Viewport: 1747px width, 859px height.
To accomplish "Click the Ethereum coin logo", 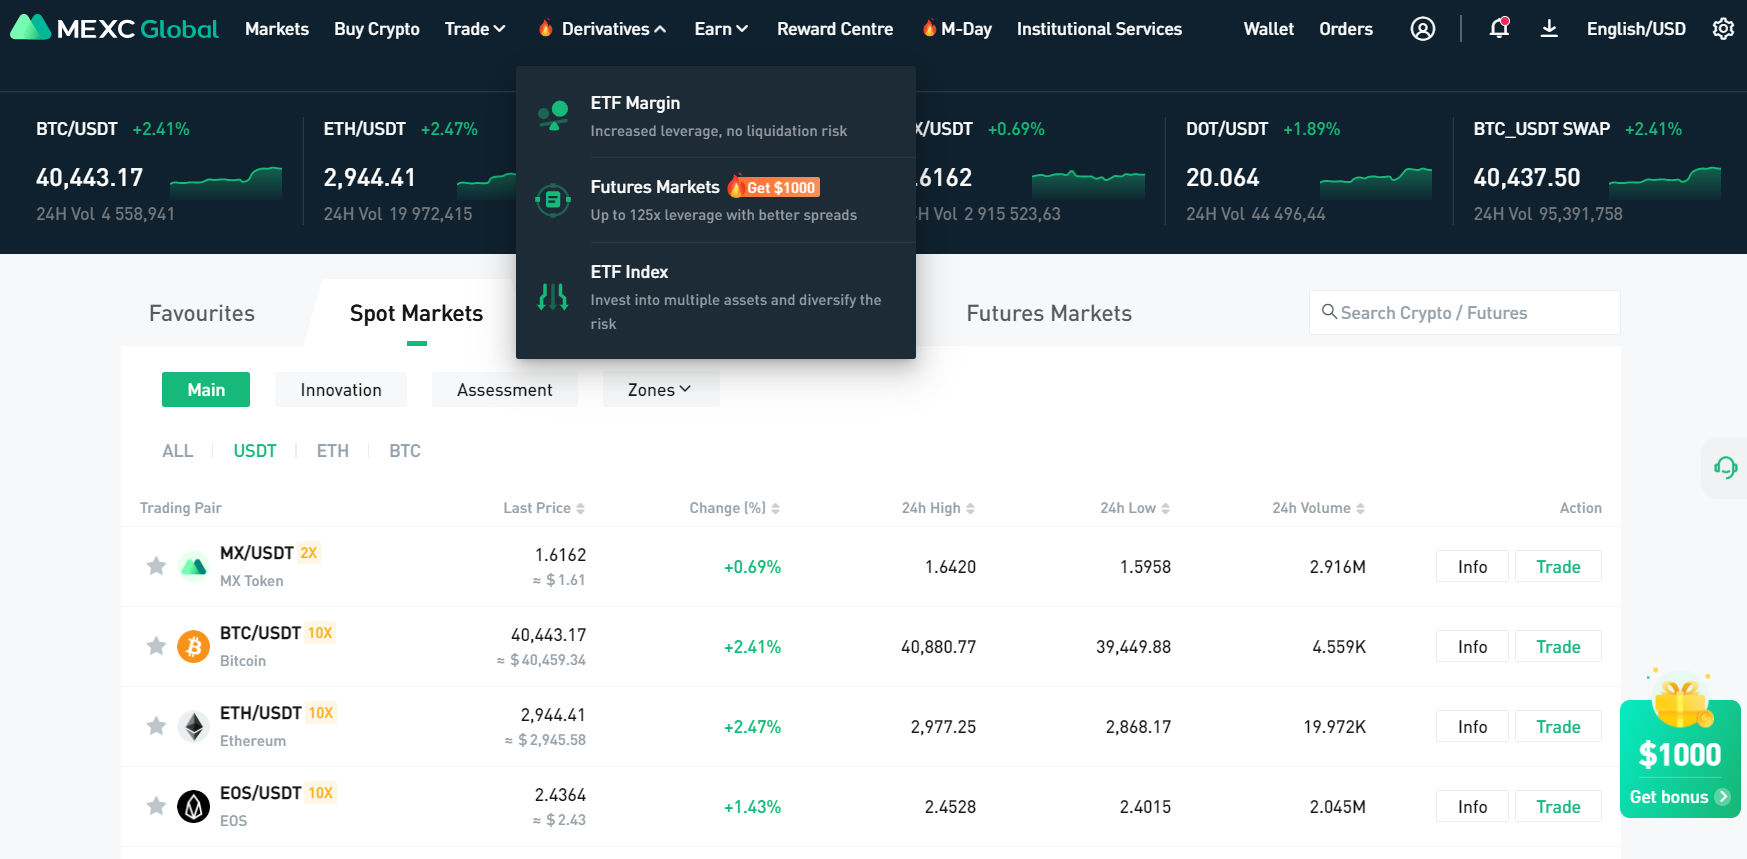I will coord(193,726).
